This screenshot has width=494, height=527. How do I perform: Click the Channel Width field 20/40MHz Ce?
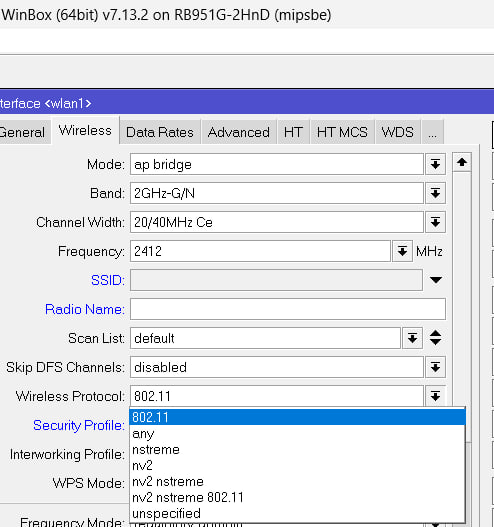pyautogui.click(x=277, y=222)
